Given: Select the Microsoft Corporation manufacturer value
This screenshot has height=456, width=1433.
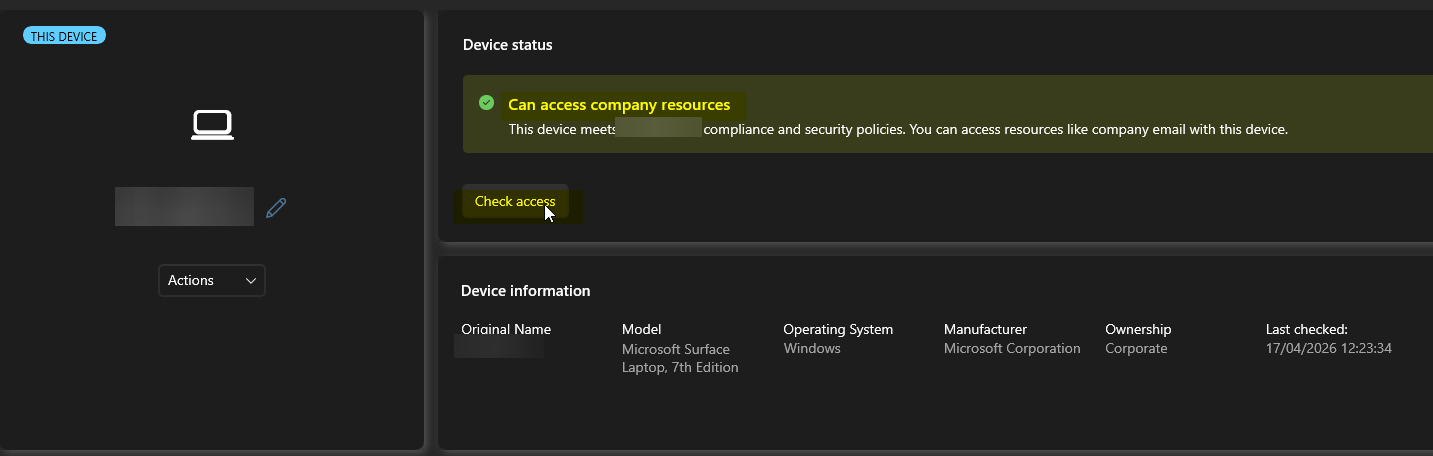Looking at the screenshot, I should [1012, 349].
